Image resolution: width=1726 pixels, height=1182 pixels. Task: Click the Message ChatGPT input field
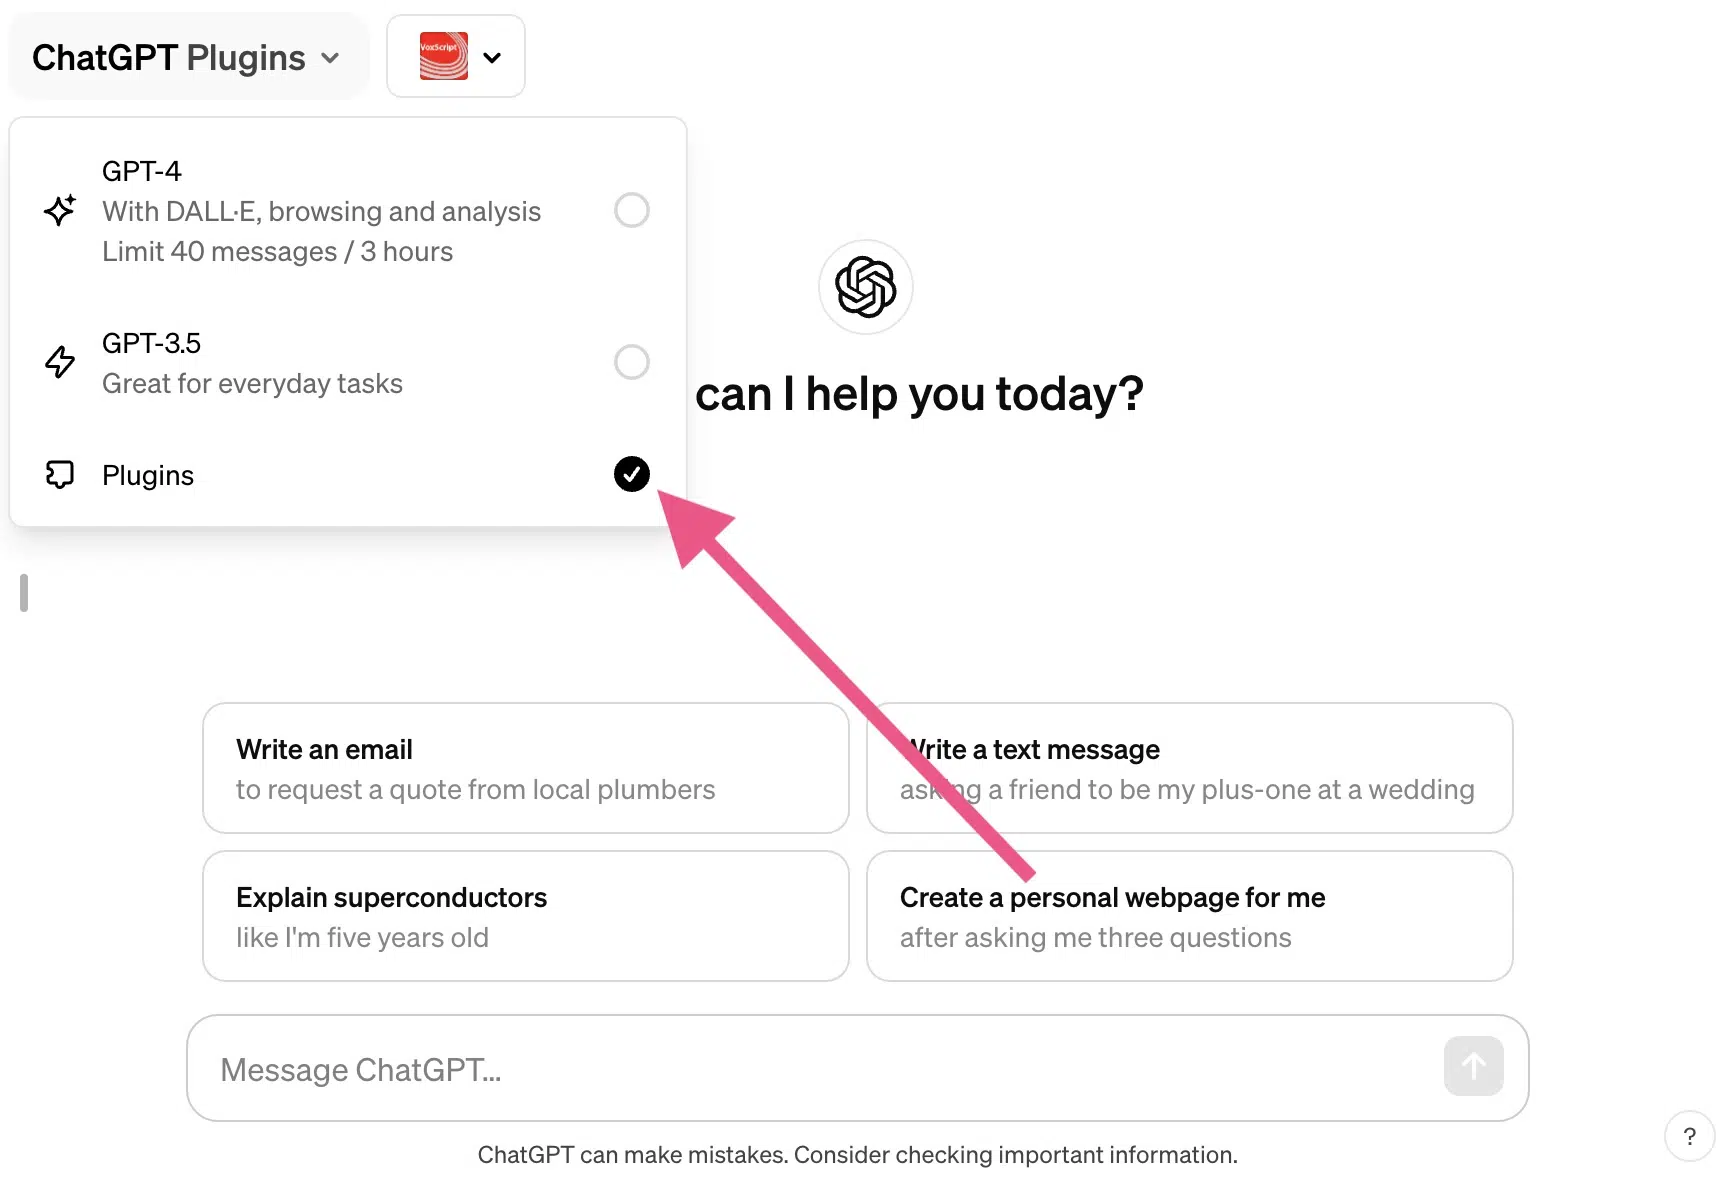pos(700,1068)
